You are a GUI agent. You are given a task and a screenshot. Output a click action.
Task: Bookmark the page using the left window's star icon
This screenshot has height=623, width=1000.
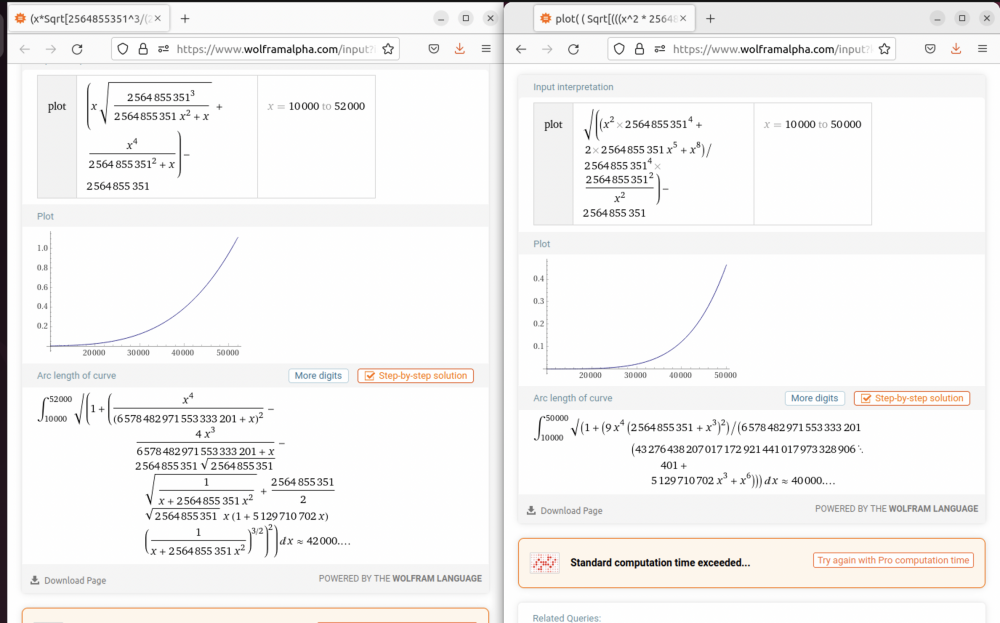point(388,49)
